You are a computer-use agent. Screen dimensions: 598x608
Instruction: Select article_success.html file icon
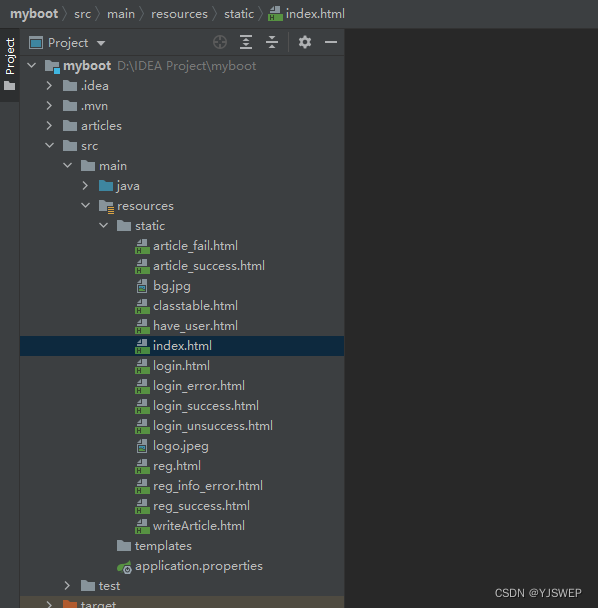tap(142, 266)
